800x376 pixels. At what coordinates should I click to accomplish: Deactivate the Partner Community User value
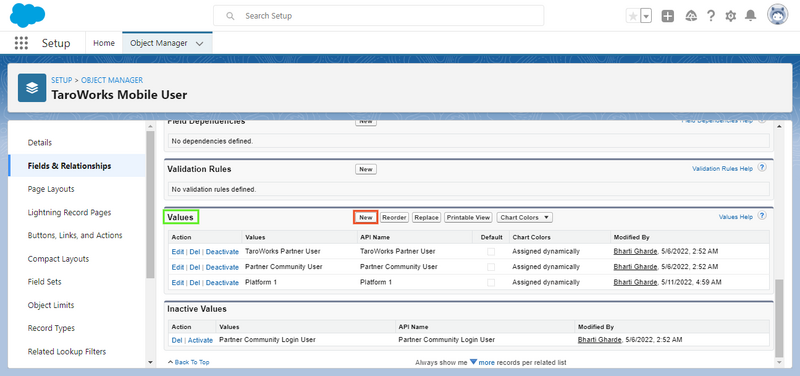pyautogui.click(x=222, y=267)
